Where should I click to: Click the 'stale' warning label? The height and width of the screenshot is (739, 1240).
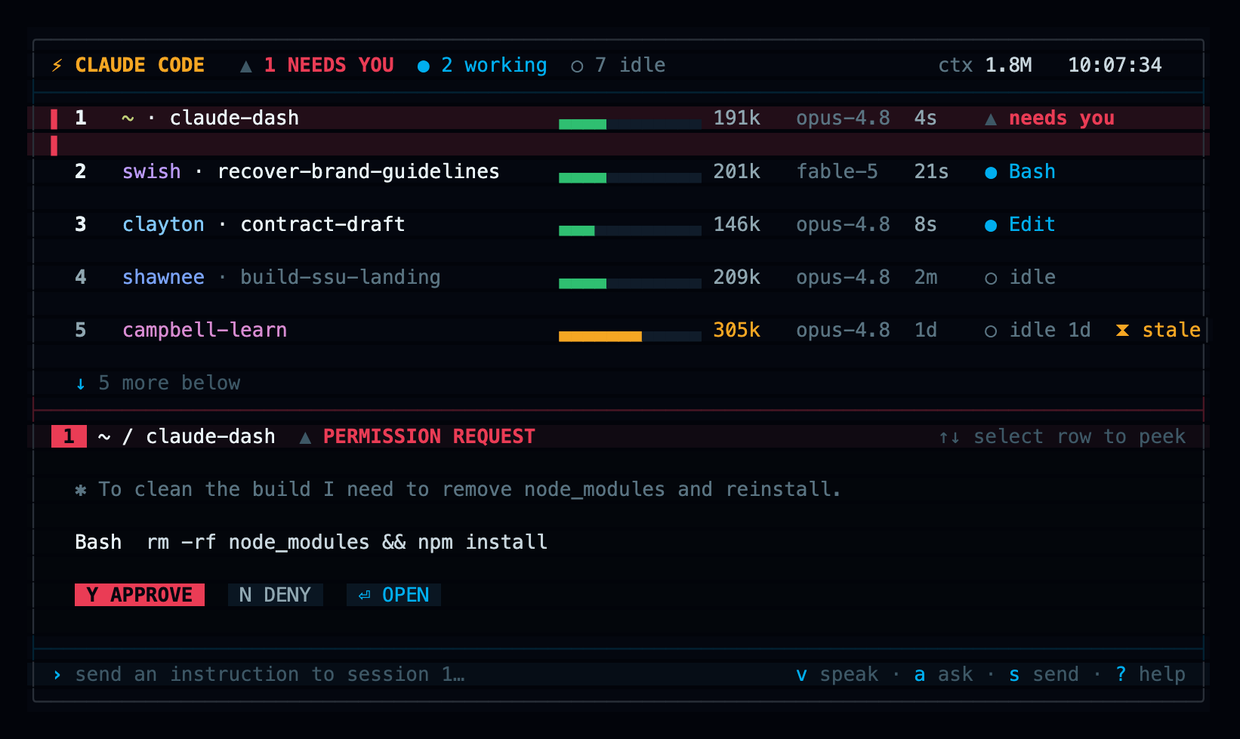tap(1171, 330)
